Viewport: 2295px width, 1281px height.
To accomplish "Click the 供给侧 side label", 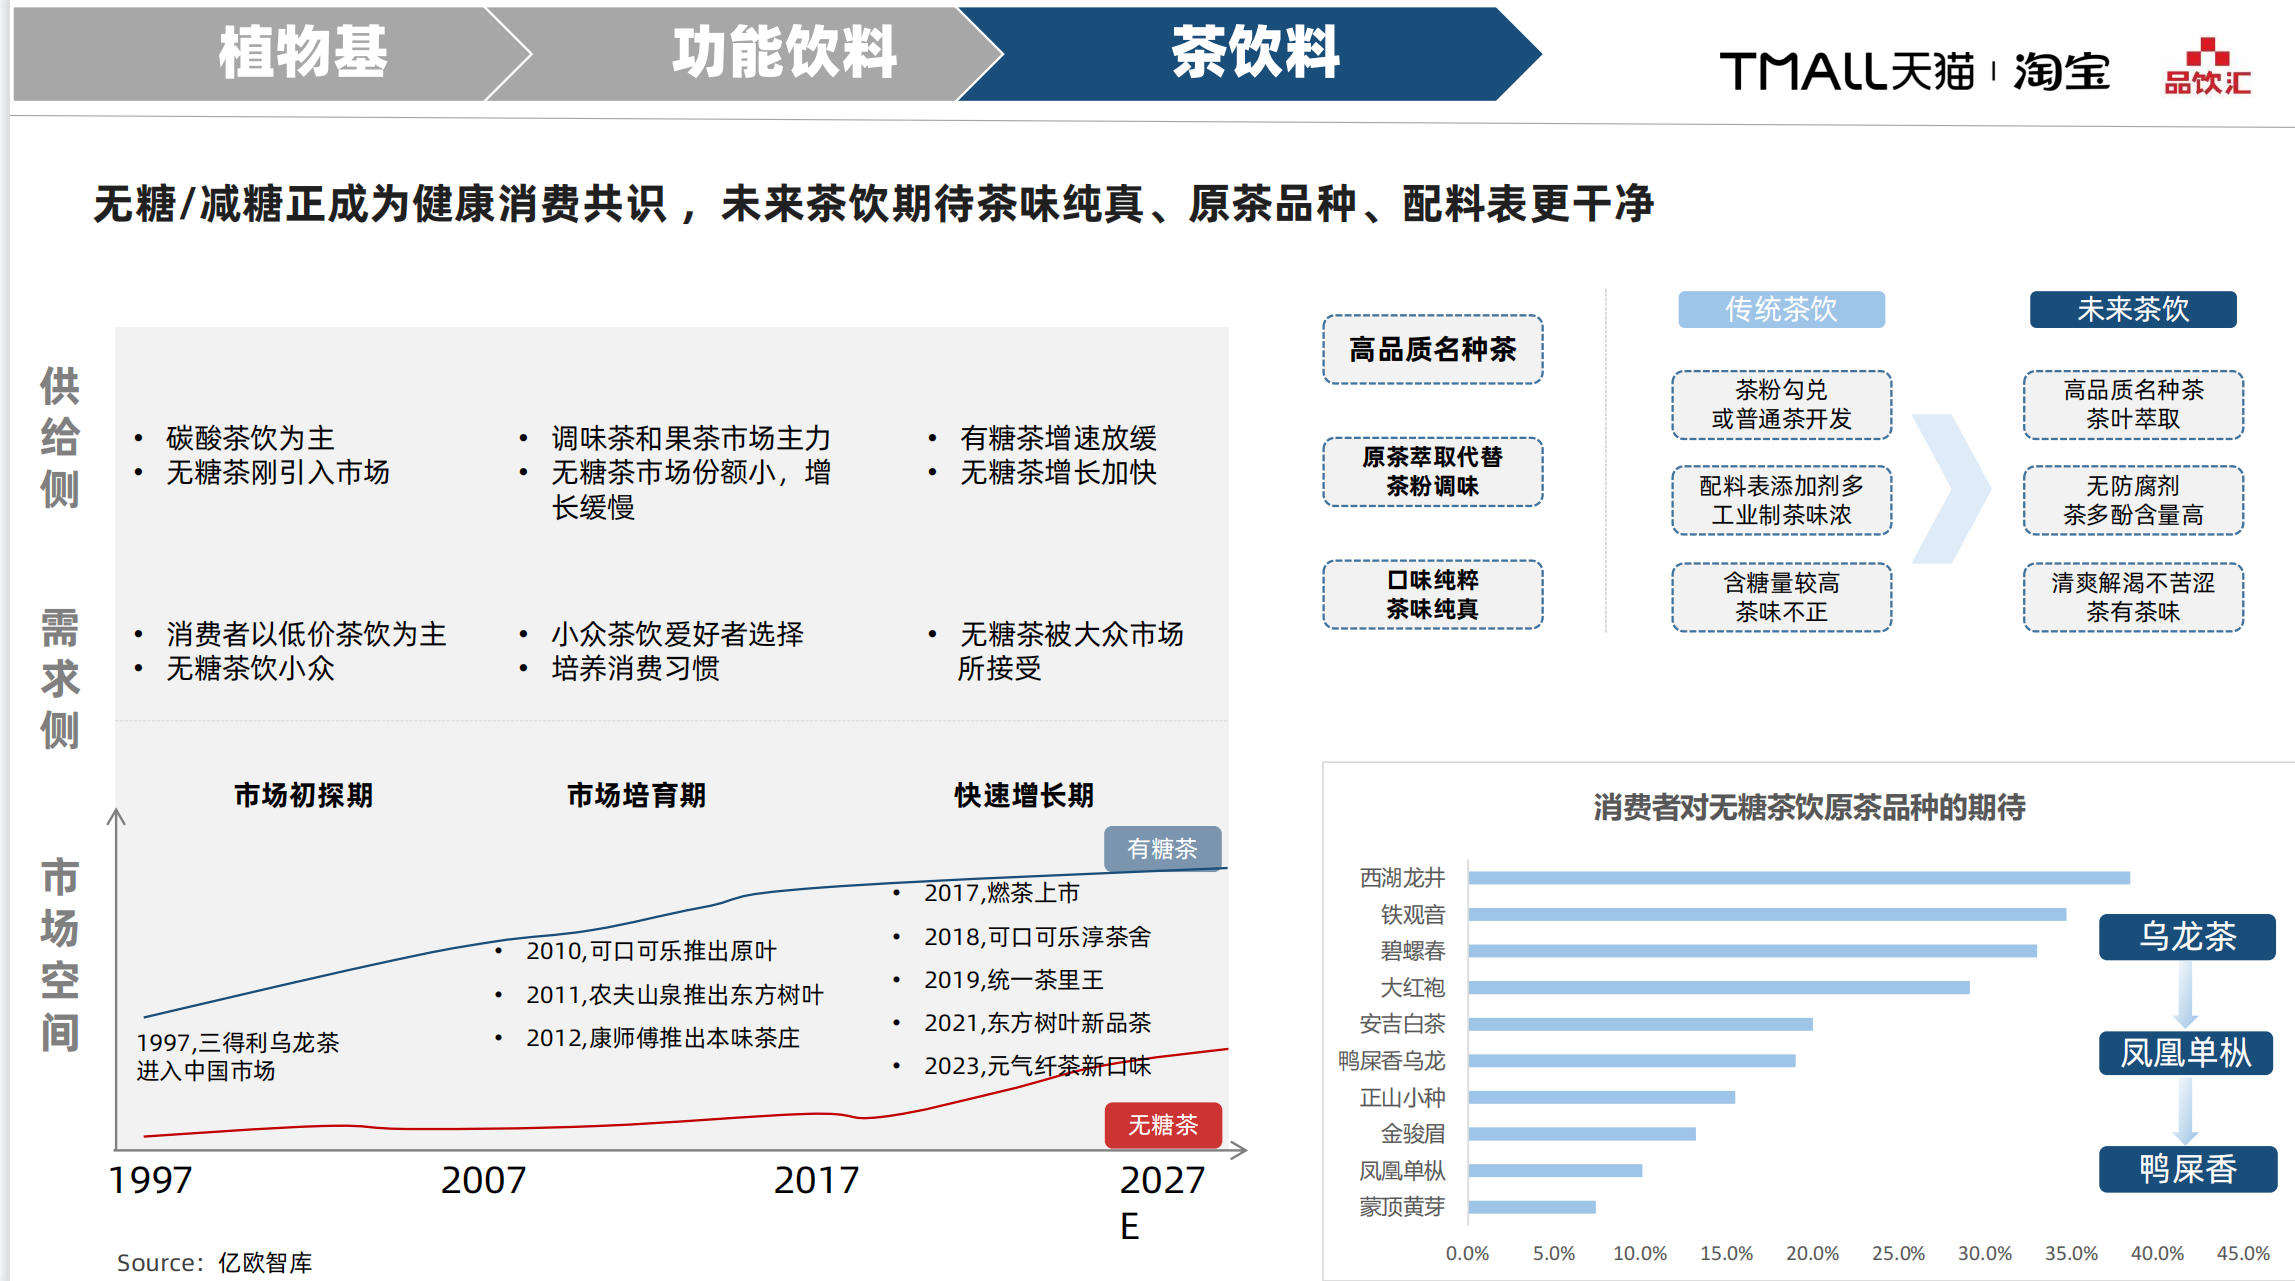I will (x=59, y=438).
